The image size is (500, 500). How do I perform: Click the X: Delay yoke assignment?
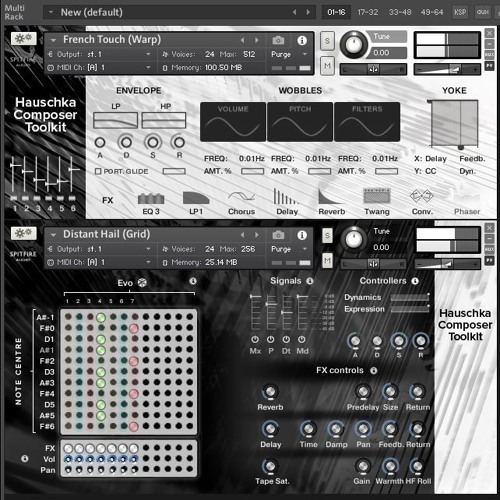(x=430, y=159)
